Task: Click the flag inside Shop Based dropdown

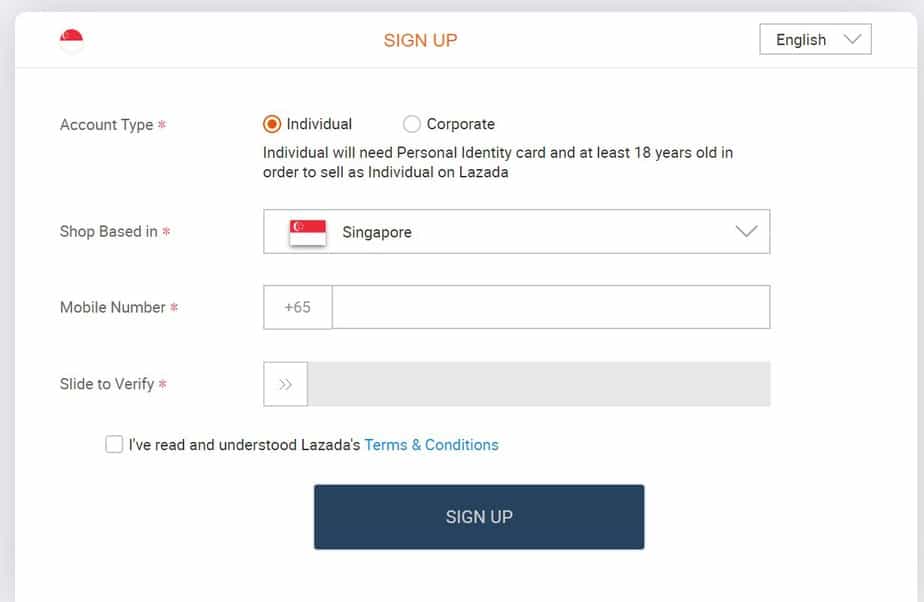Action: (308, 232)
